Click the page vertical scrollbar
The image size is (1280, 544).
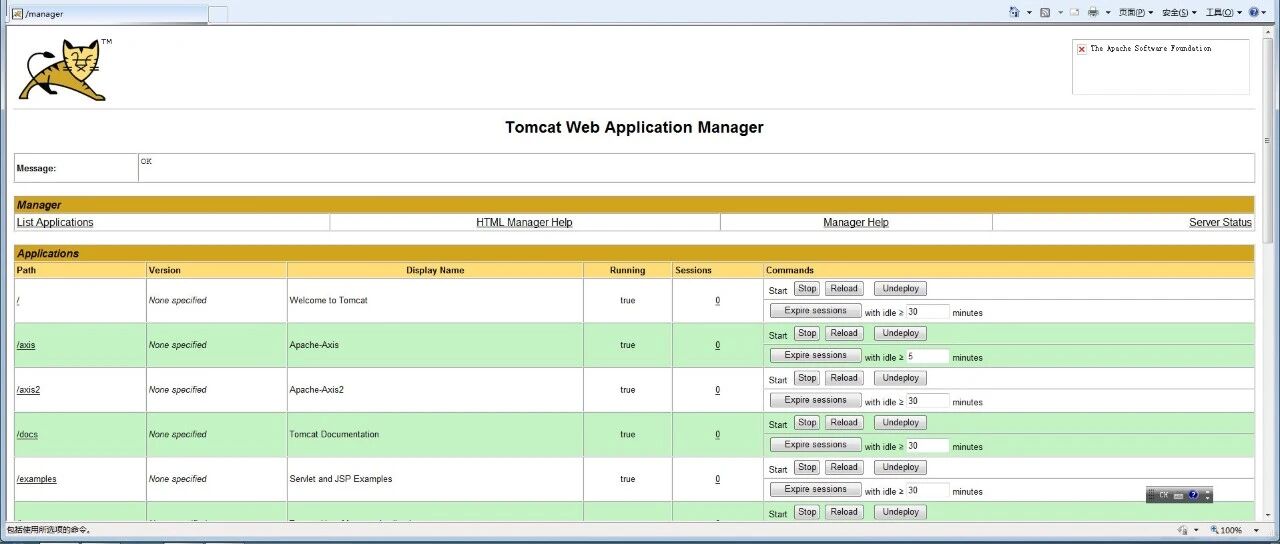1270,272
